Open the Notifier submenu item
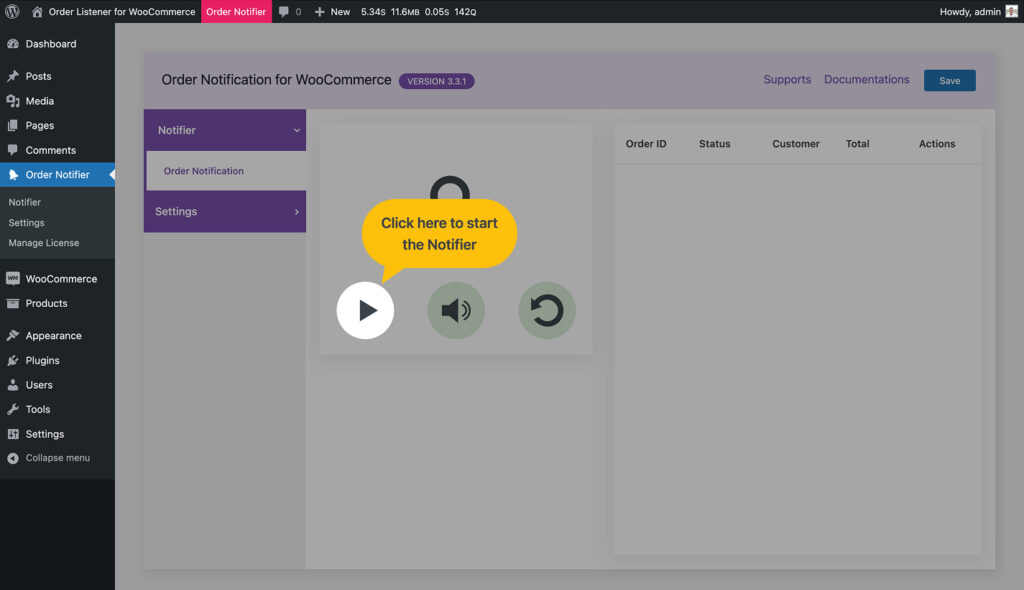The width and height of the screenshot is (1024, 590). coord(24,202)
